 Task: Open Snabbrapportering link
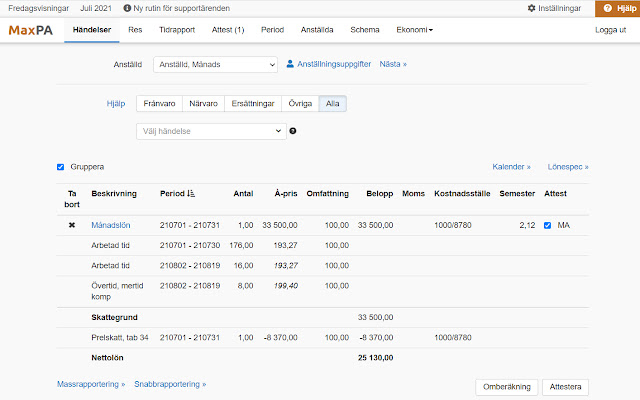pyautogui.click(x=170, y=384)
